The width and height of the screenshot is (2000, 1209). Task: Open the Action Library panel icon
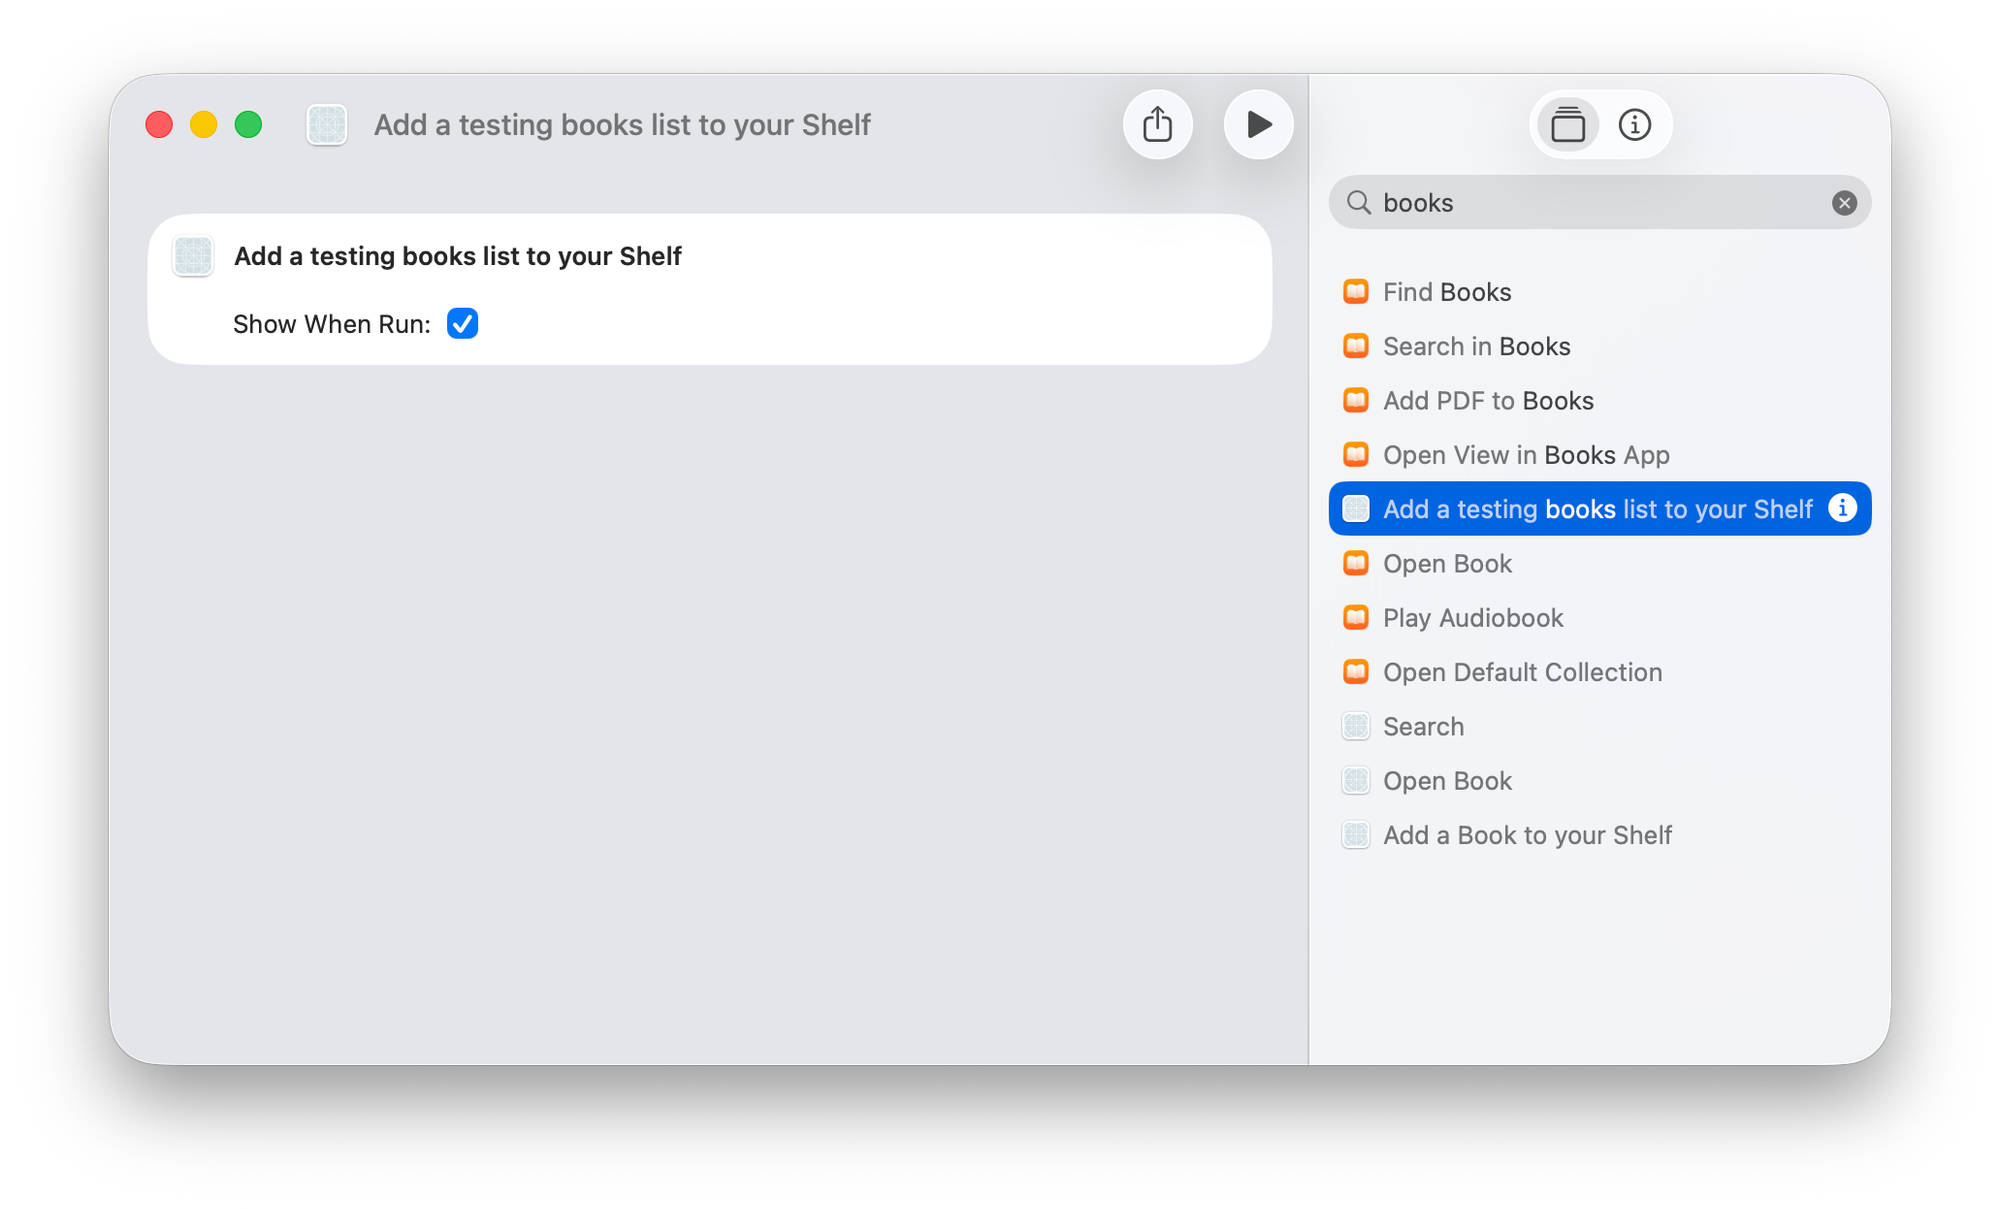(1567, 125)
